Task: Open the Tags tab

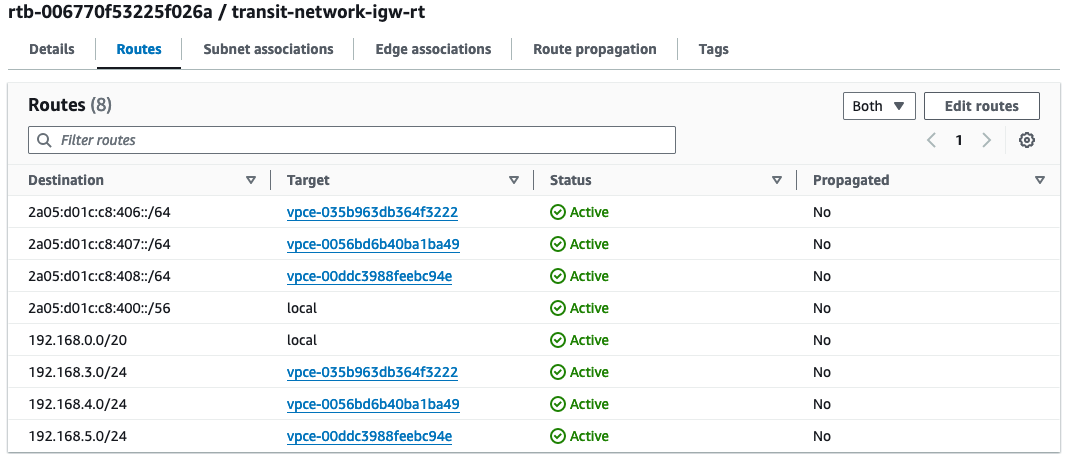Action: (x=714, y=49)
